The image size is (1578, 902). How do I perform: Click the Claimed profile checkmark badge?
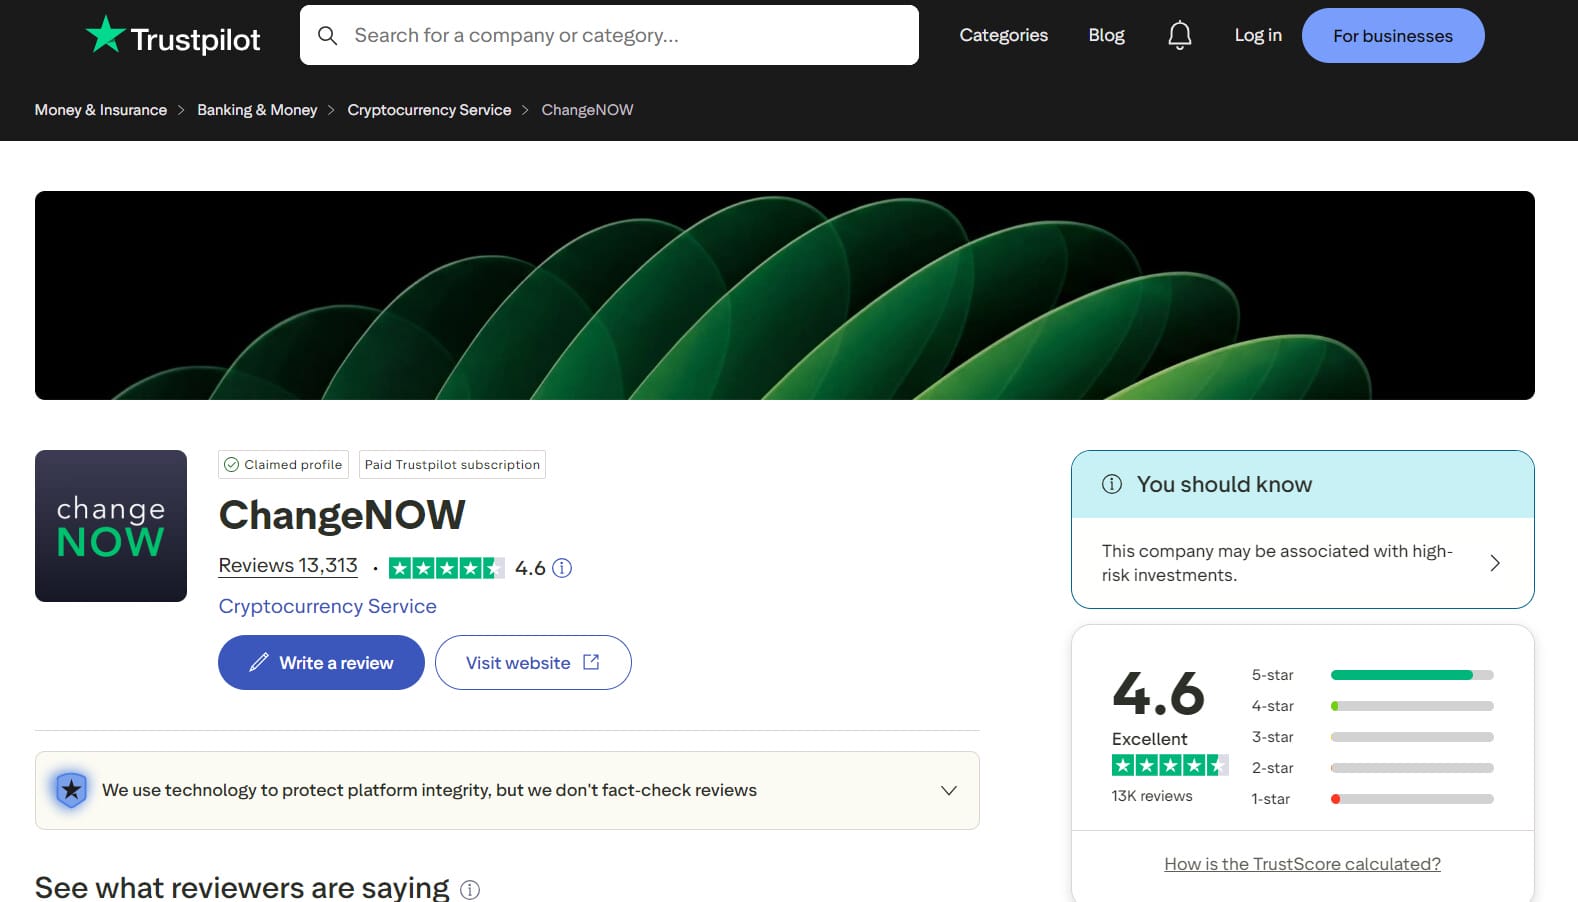click(x=283, y=464)
